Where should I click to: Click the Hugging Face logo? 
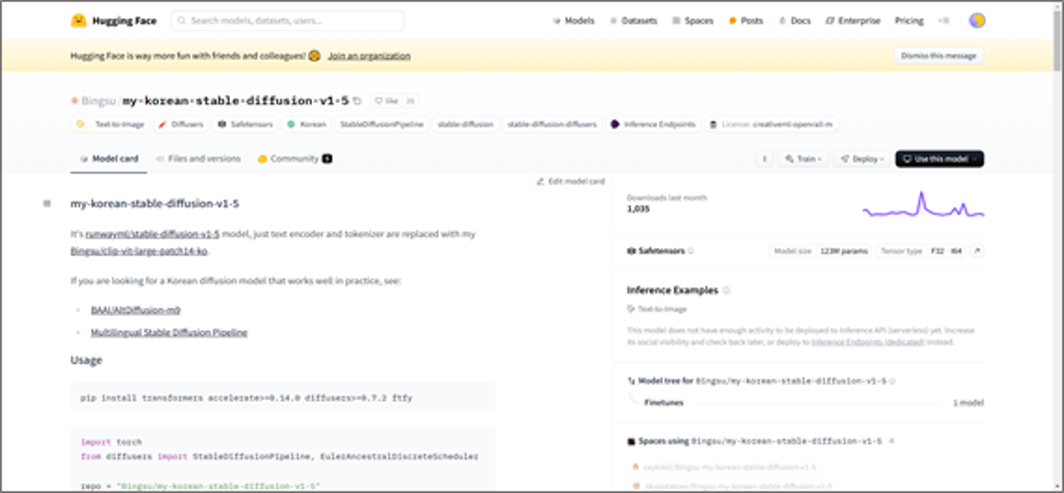tap(113, 20)
